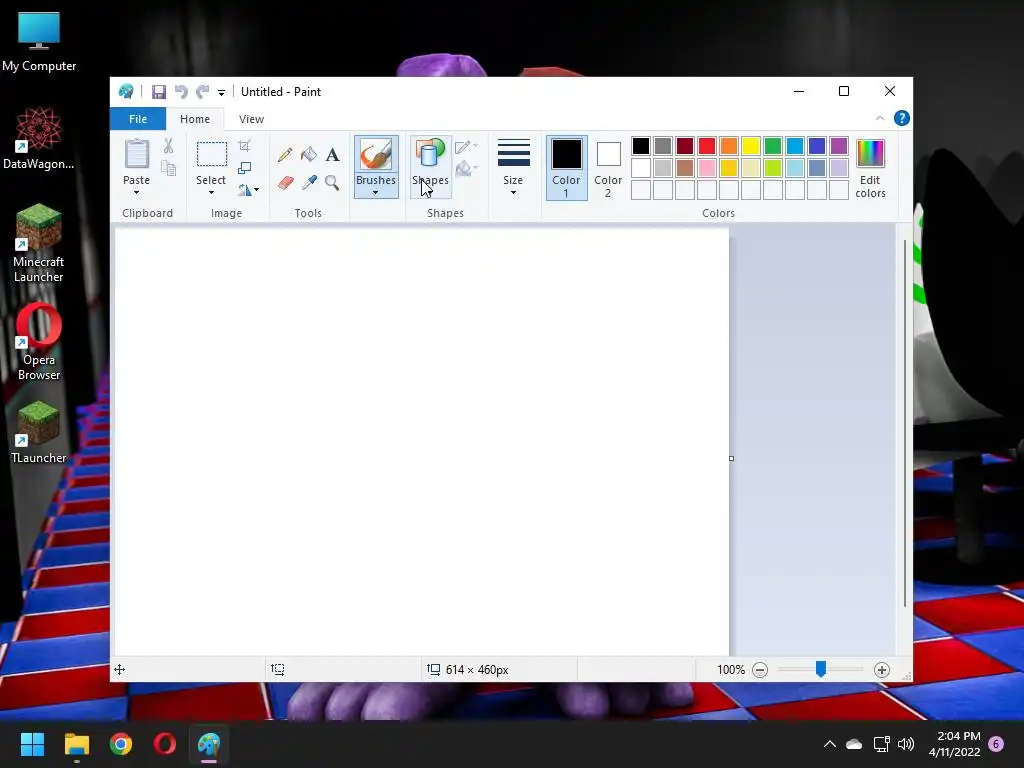Screen dimensions: 1024x768
Task: Switch to the View tab
Action: tap(251, 119)
